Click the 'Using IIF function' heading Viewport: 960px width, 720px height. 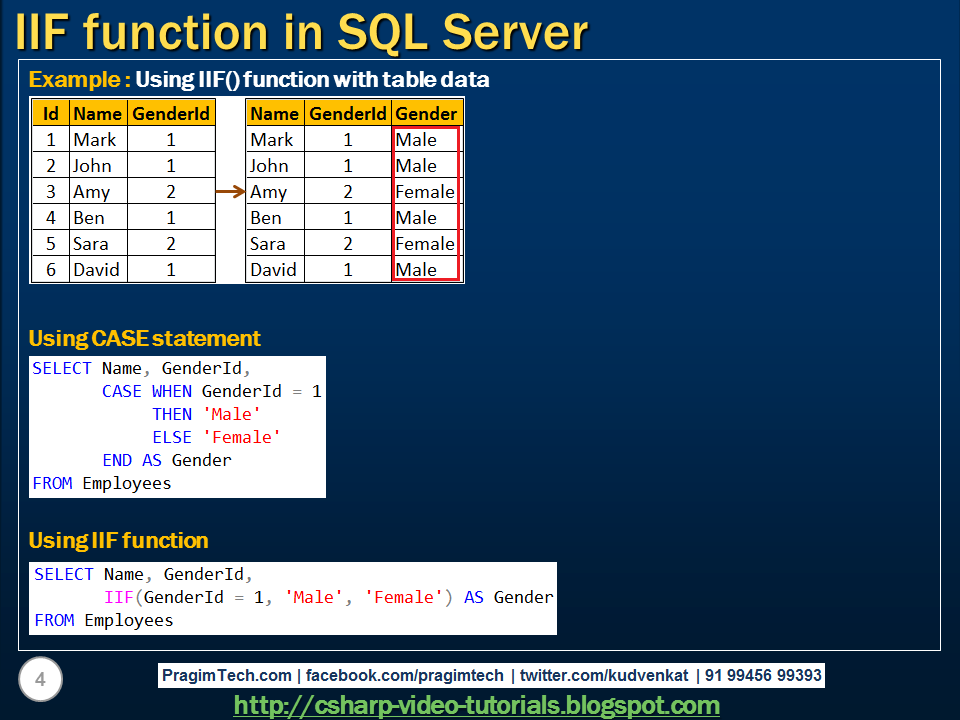pyautogui.click(x=118, y=540)
